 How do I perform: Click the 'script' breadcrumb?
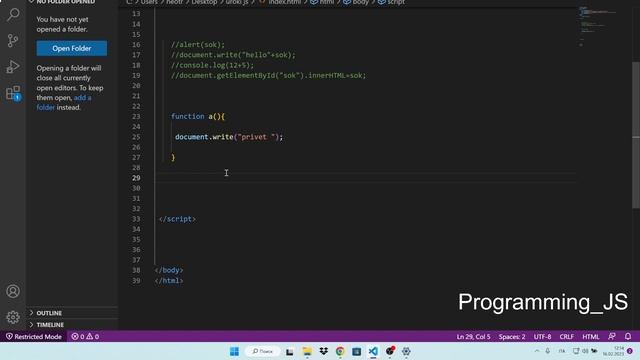tap(391, 2)
